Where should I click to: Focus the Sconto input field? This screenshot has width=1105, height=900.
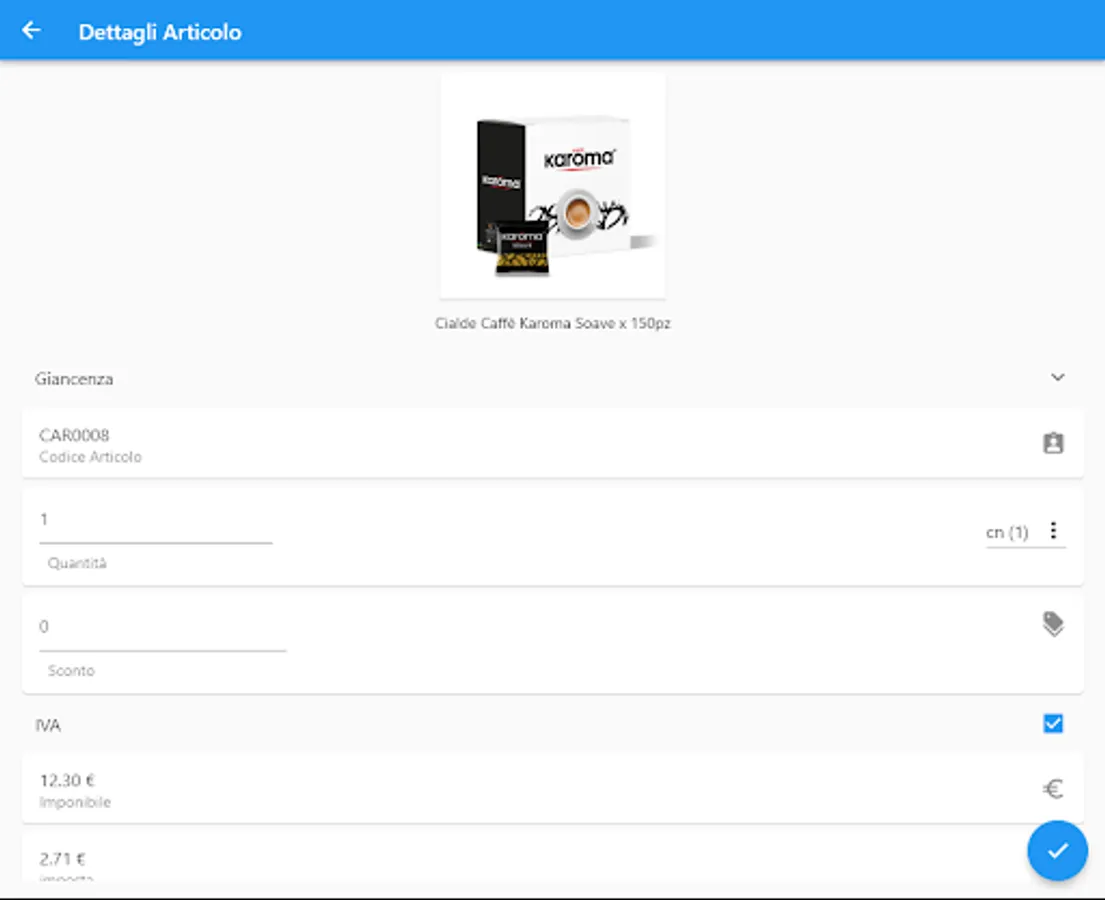(163, 629)
